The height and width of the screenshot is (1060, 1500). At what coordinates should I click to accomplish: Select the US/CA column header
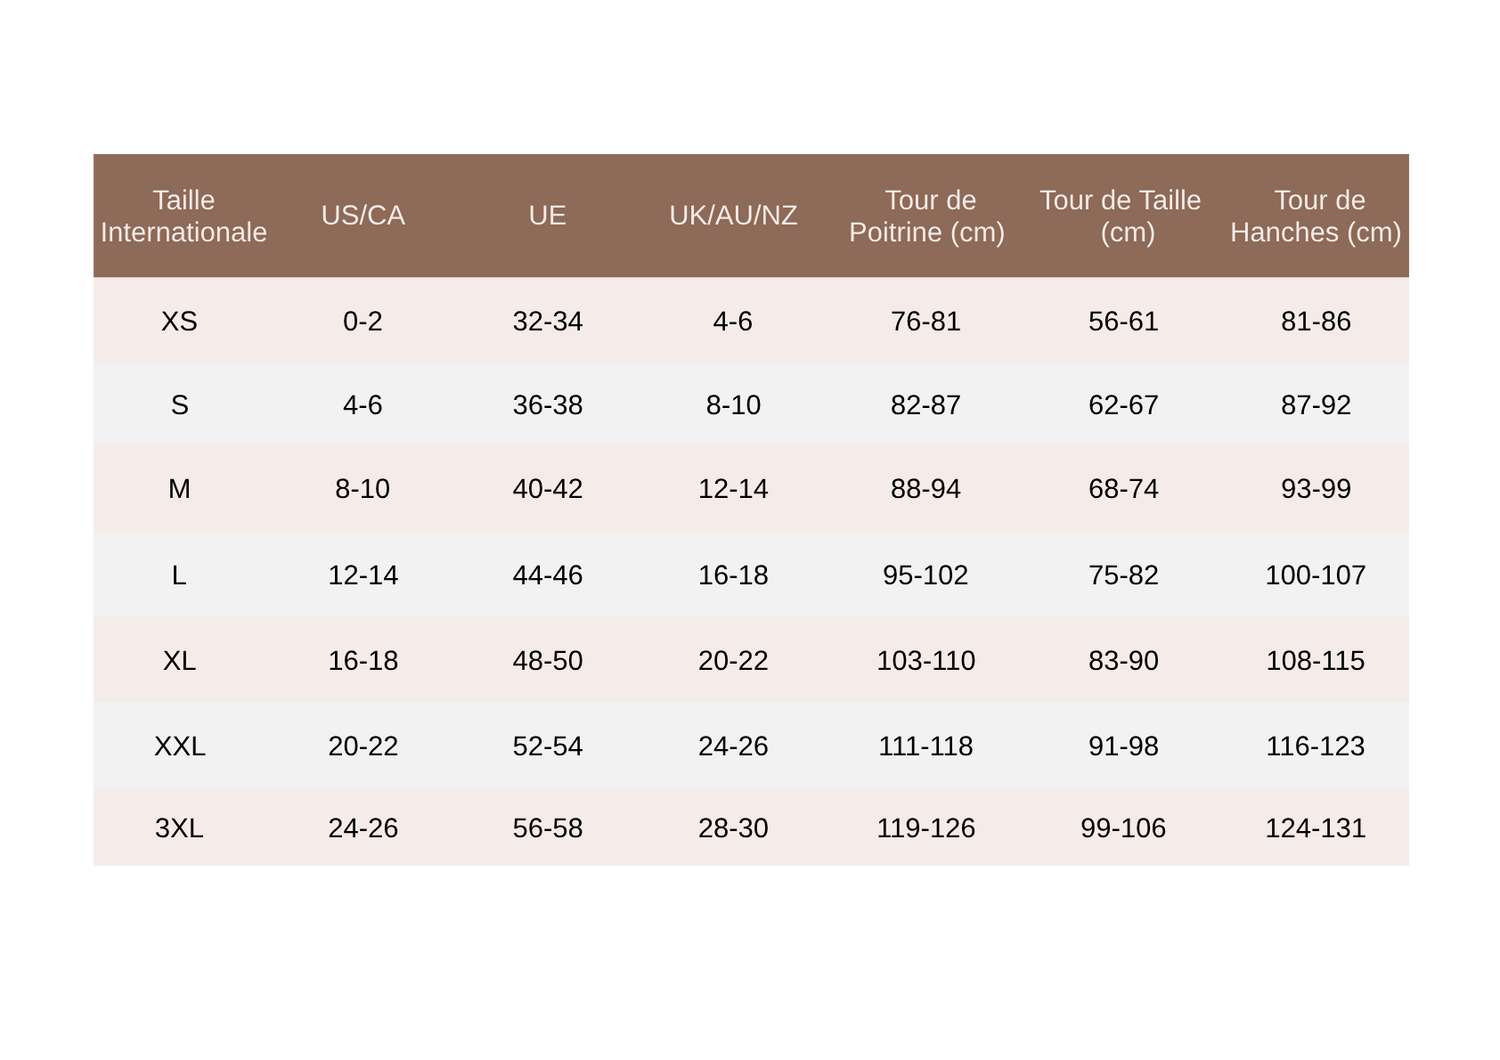[x=363, y=216]
